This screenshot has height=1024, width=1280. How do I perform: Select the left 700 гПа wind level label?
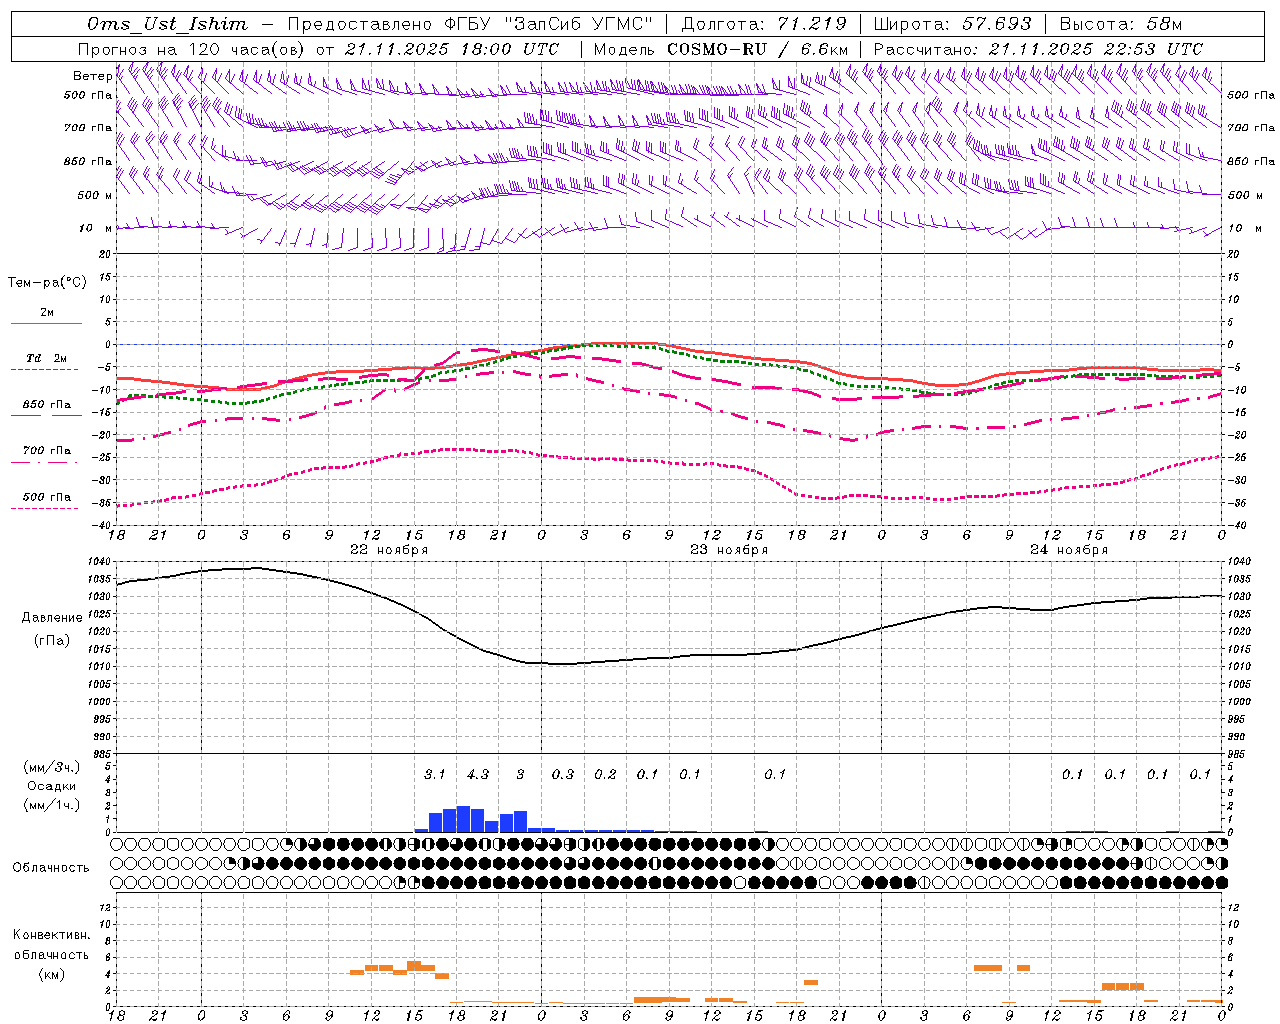(x=88, y=128)
